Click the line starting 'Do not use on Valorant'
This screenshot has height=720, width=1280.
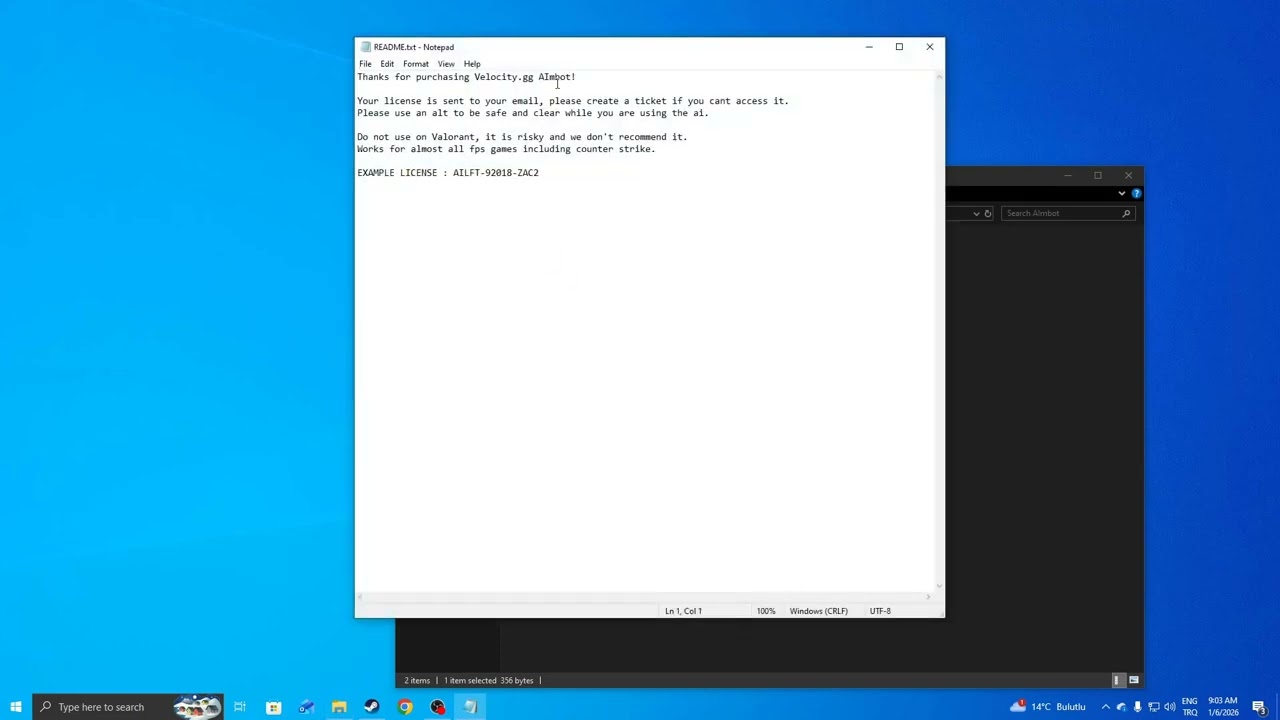click(x=522, y=137)
